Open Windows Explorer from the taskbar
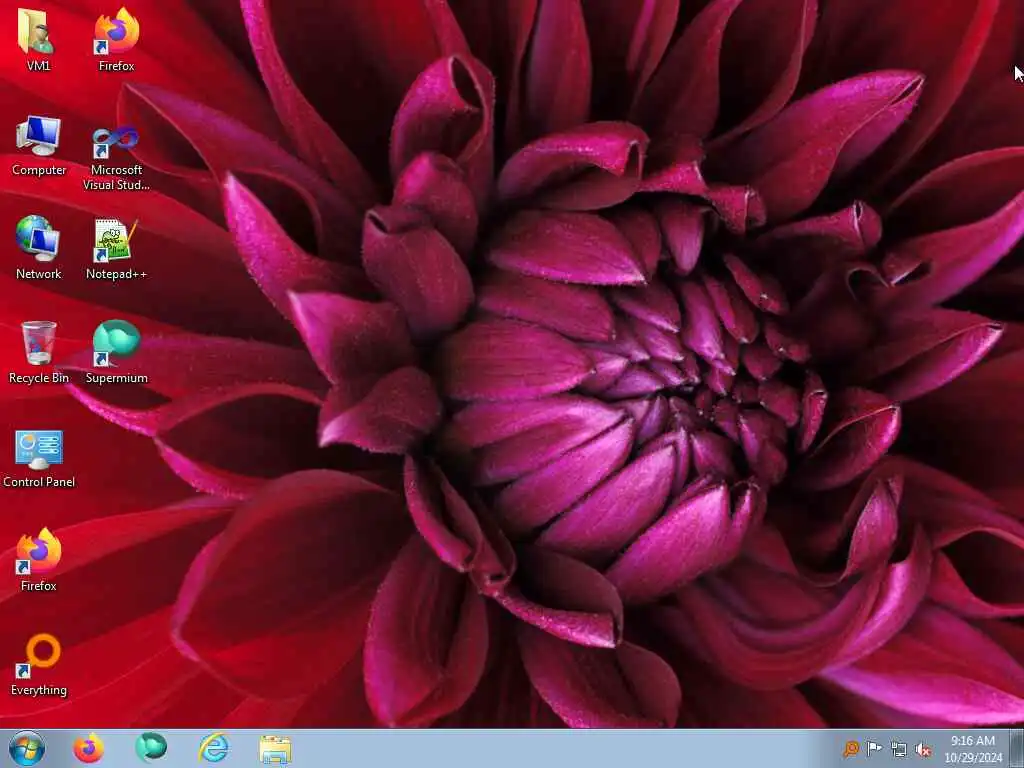The image size is (1024, 768). (x=276, y=748)
